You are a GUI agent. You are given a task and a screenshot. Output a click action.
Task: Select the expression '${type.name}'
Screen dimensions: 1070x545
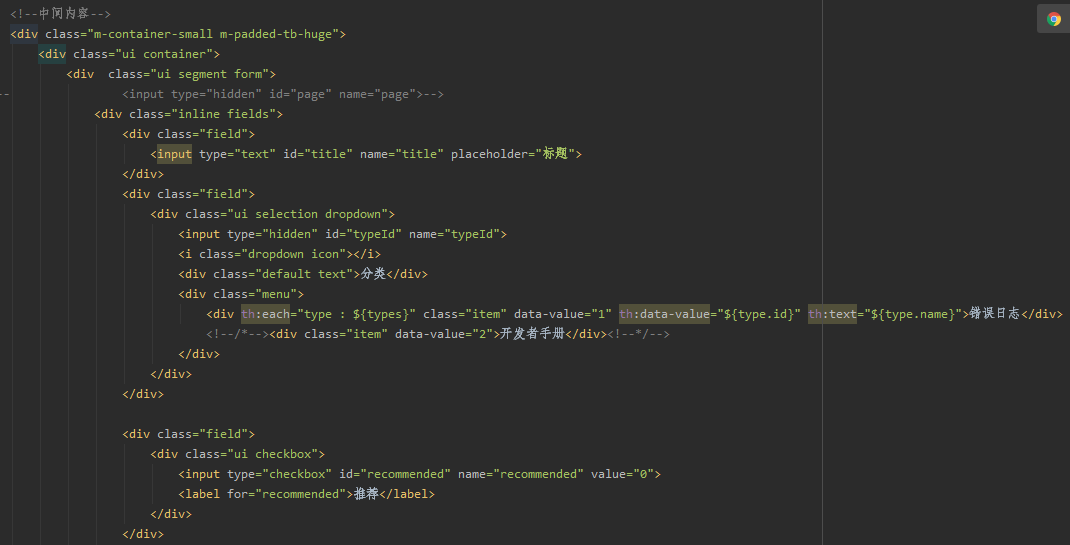coord(913,314)
